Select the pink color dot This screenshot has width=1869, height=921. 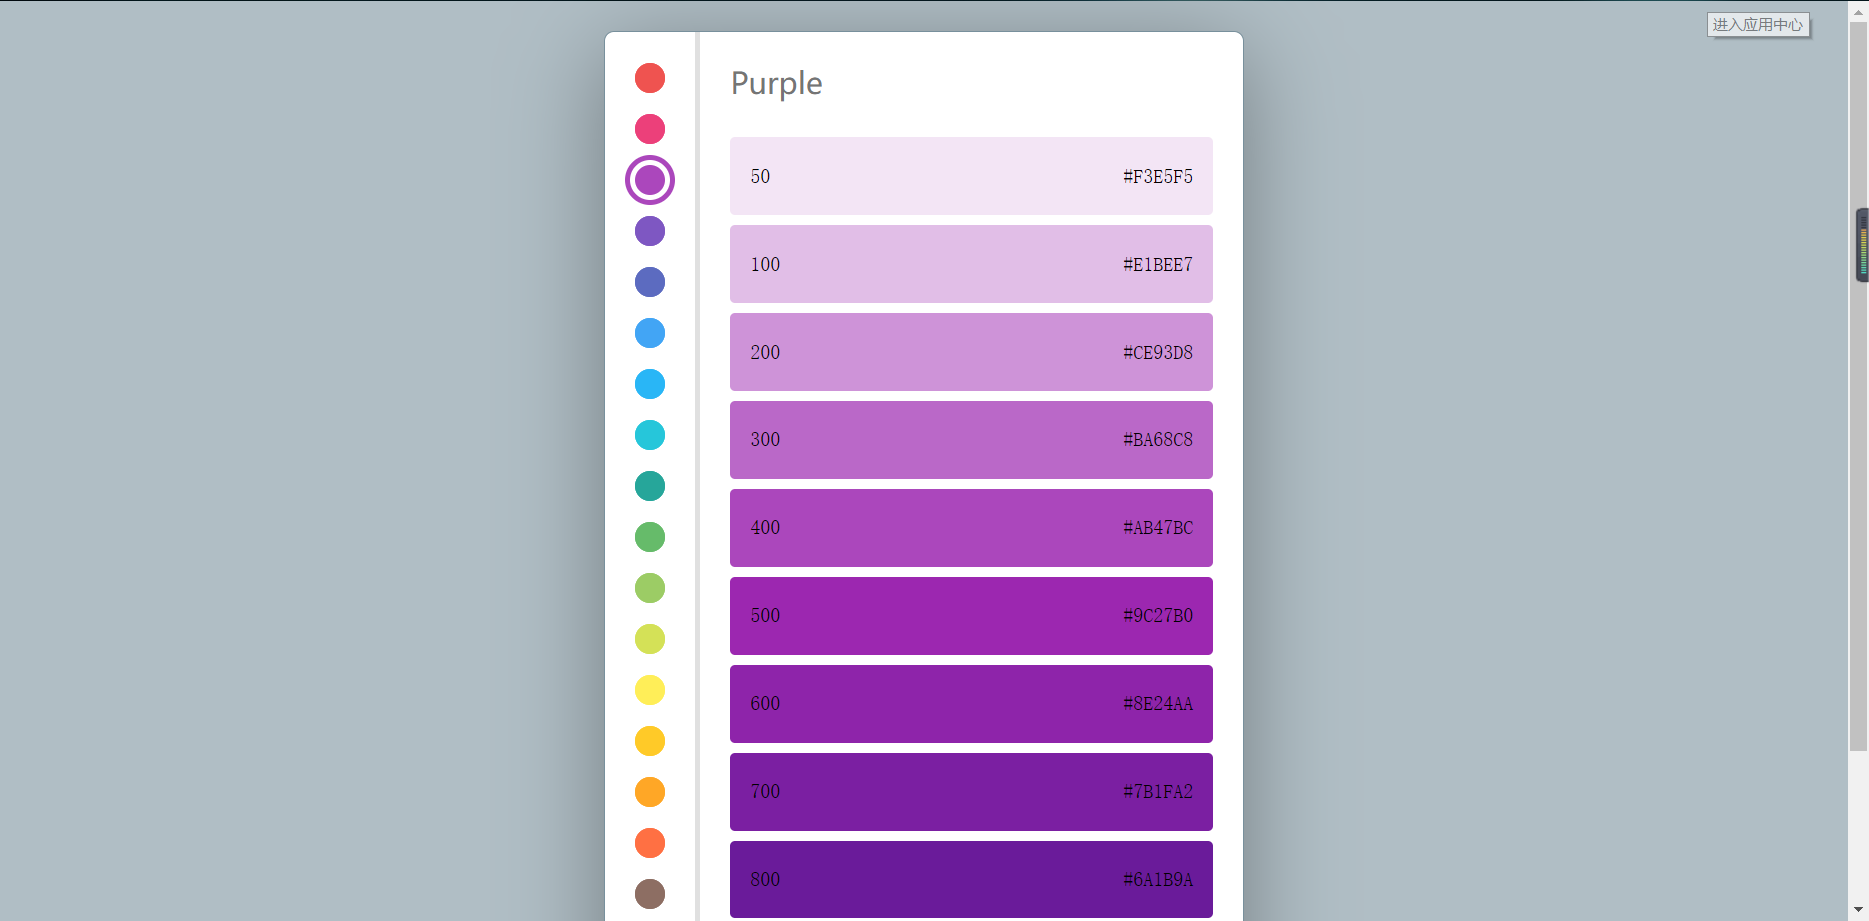tap(650, 129)
